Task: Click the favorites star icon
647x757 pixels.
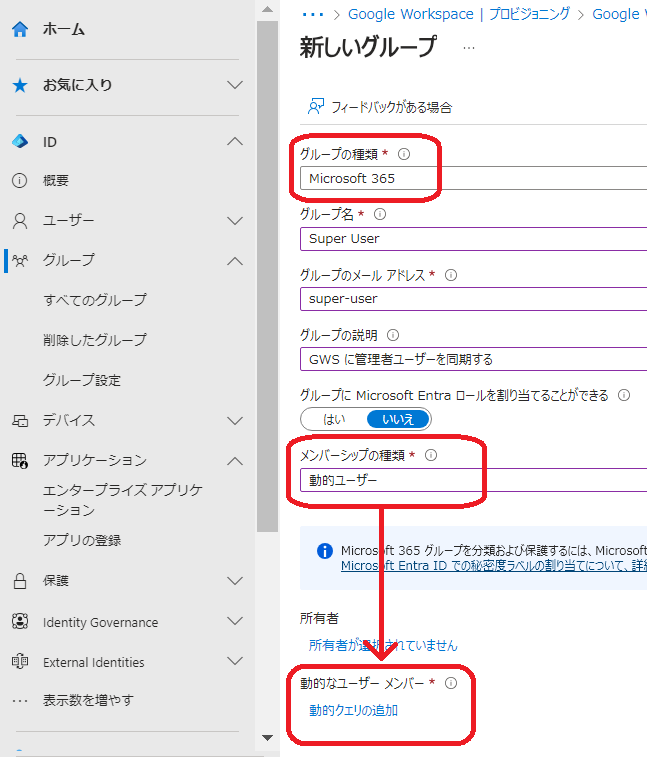Action: [20, 85]
